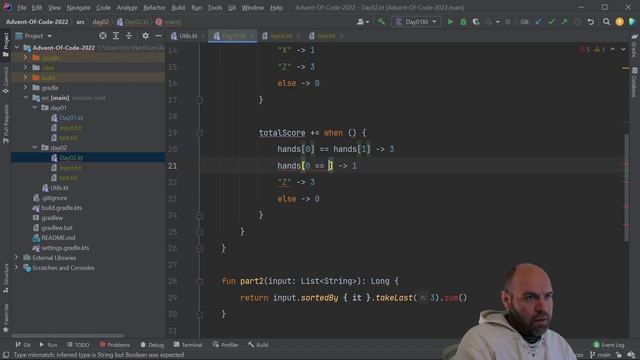
Task: Open the Pull Requests stripe button
Action: (6, 124)
